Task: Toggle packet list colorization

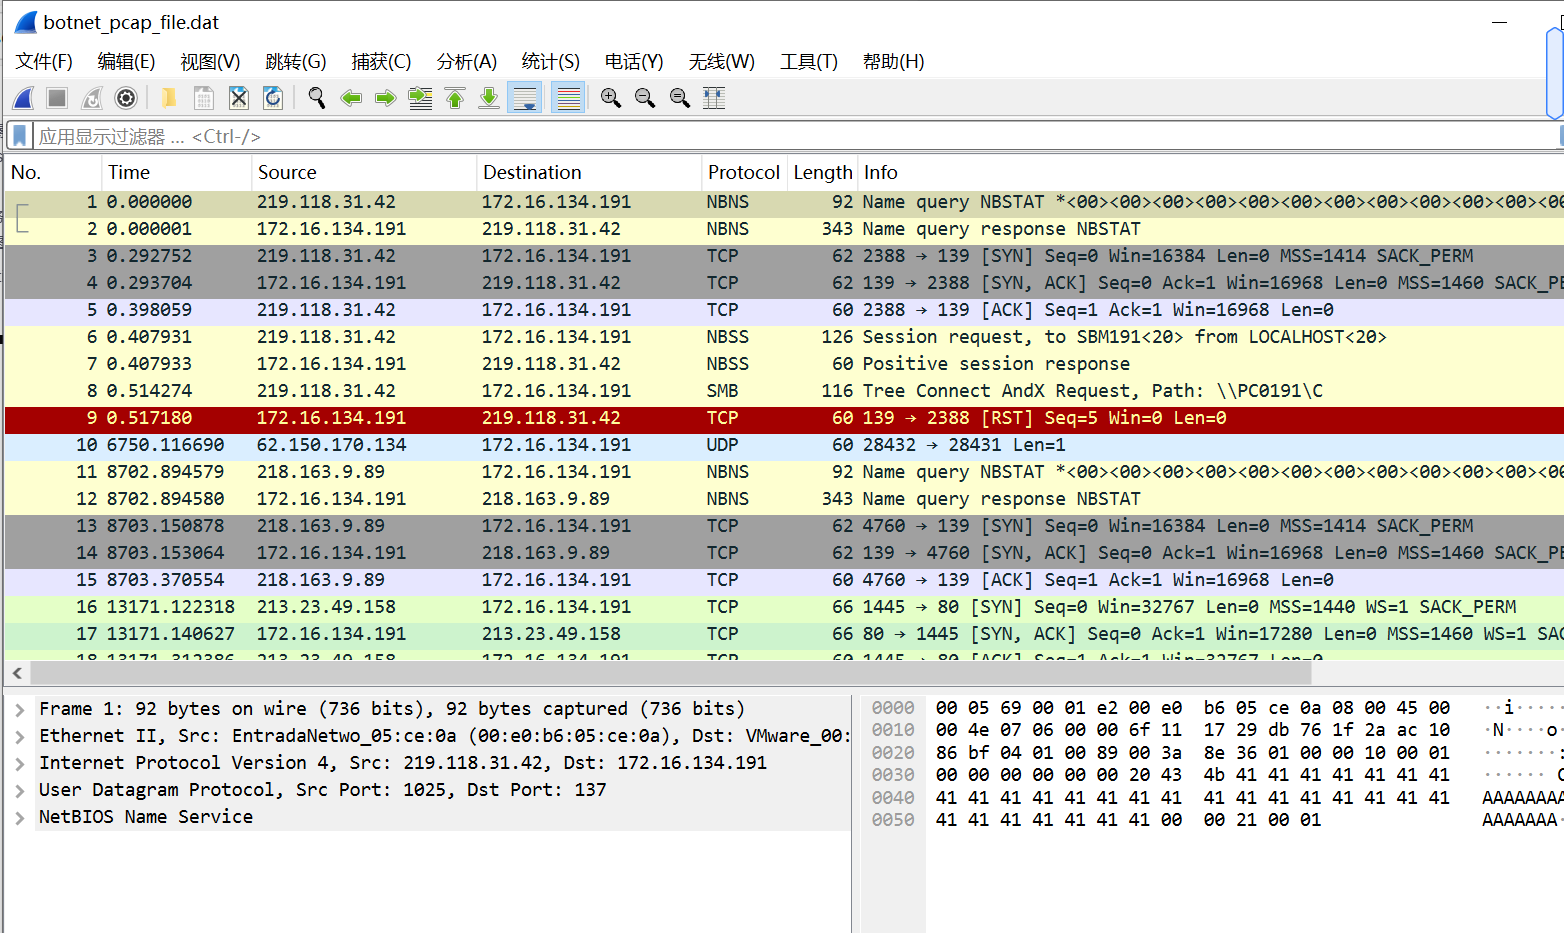Action: tap(567, 98)
